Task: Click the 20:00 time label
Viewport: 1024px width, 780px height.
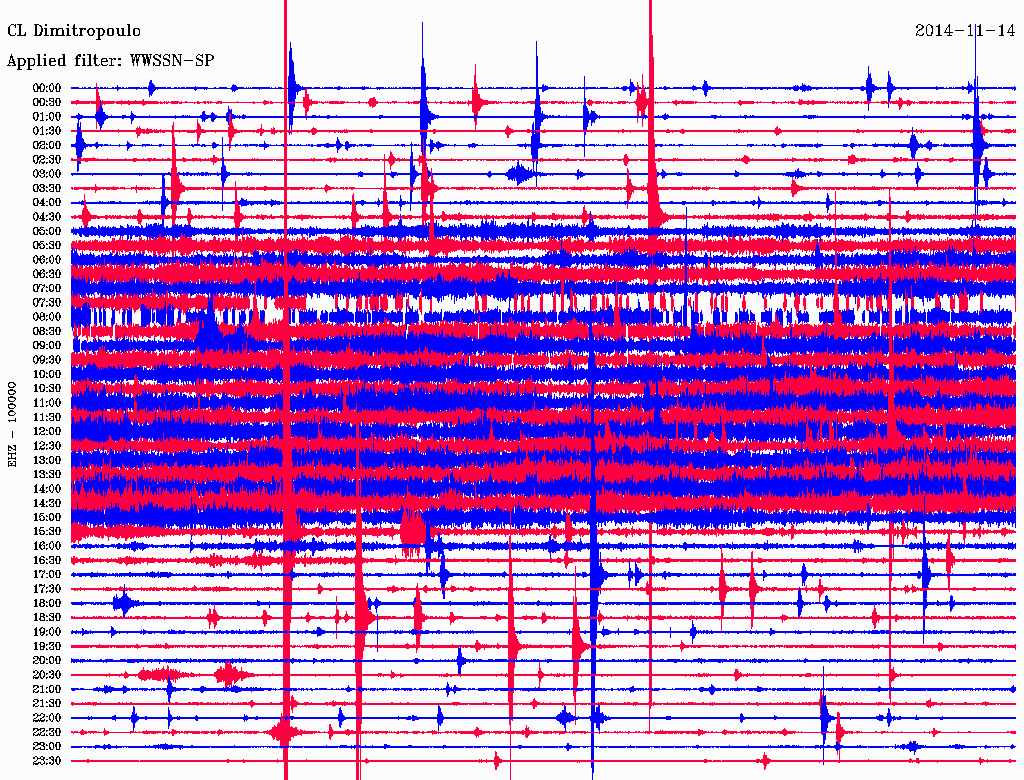Action: coord(47,661)
